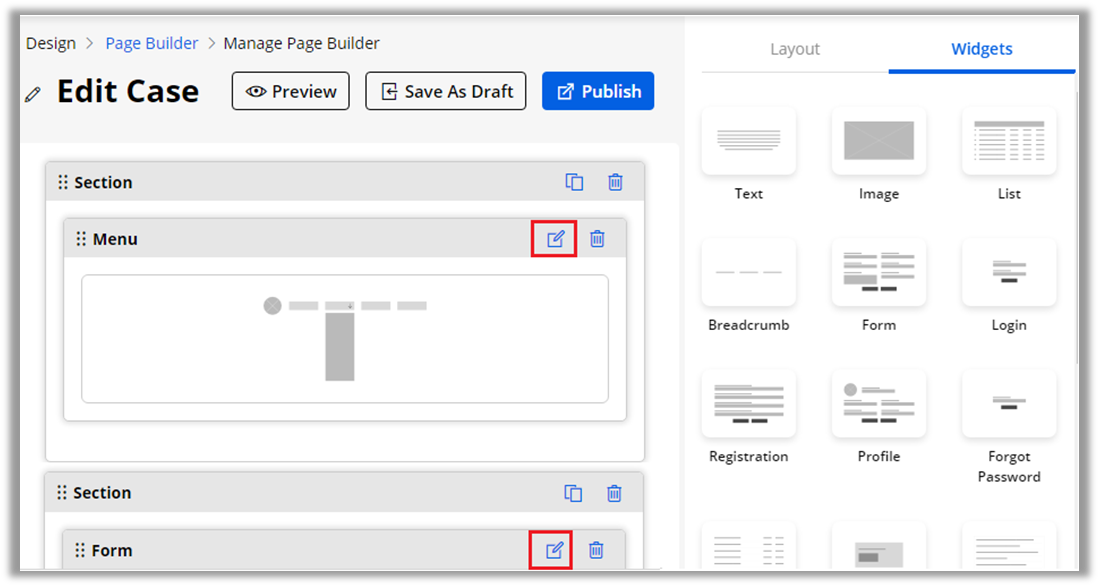This screenshot has width=1100, height=586.
Task: Choose the Image widget from the panel
Action: tap(878, 141)
